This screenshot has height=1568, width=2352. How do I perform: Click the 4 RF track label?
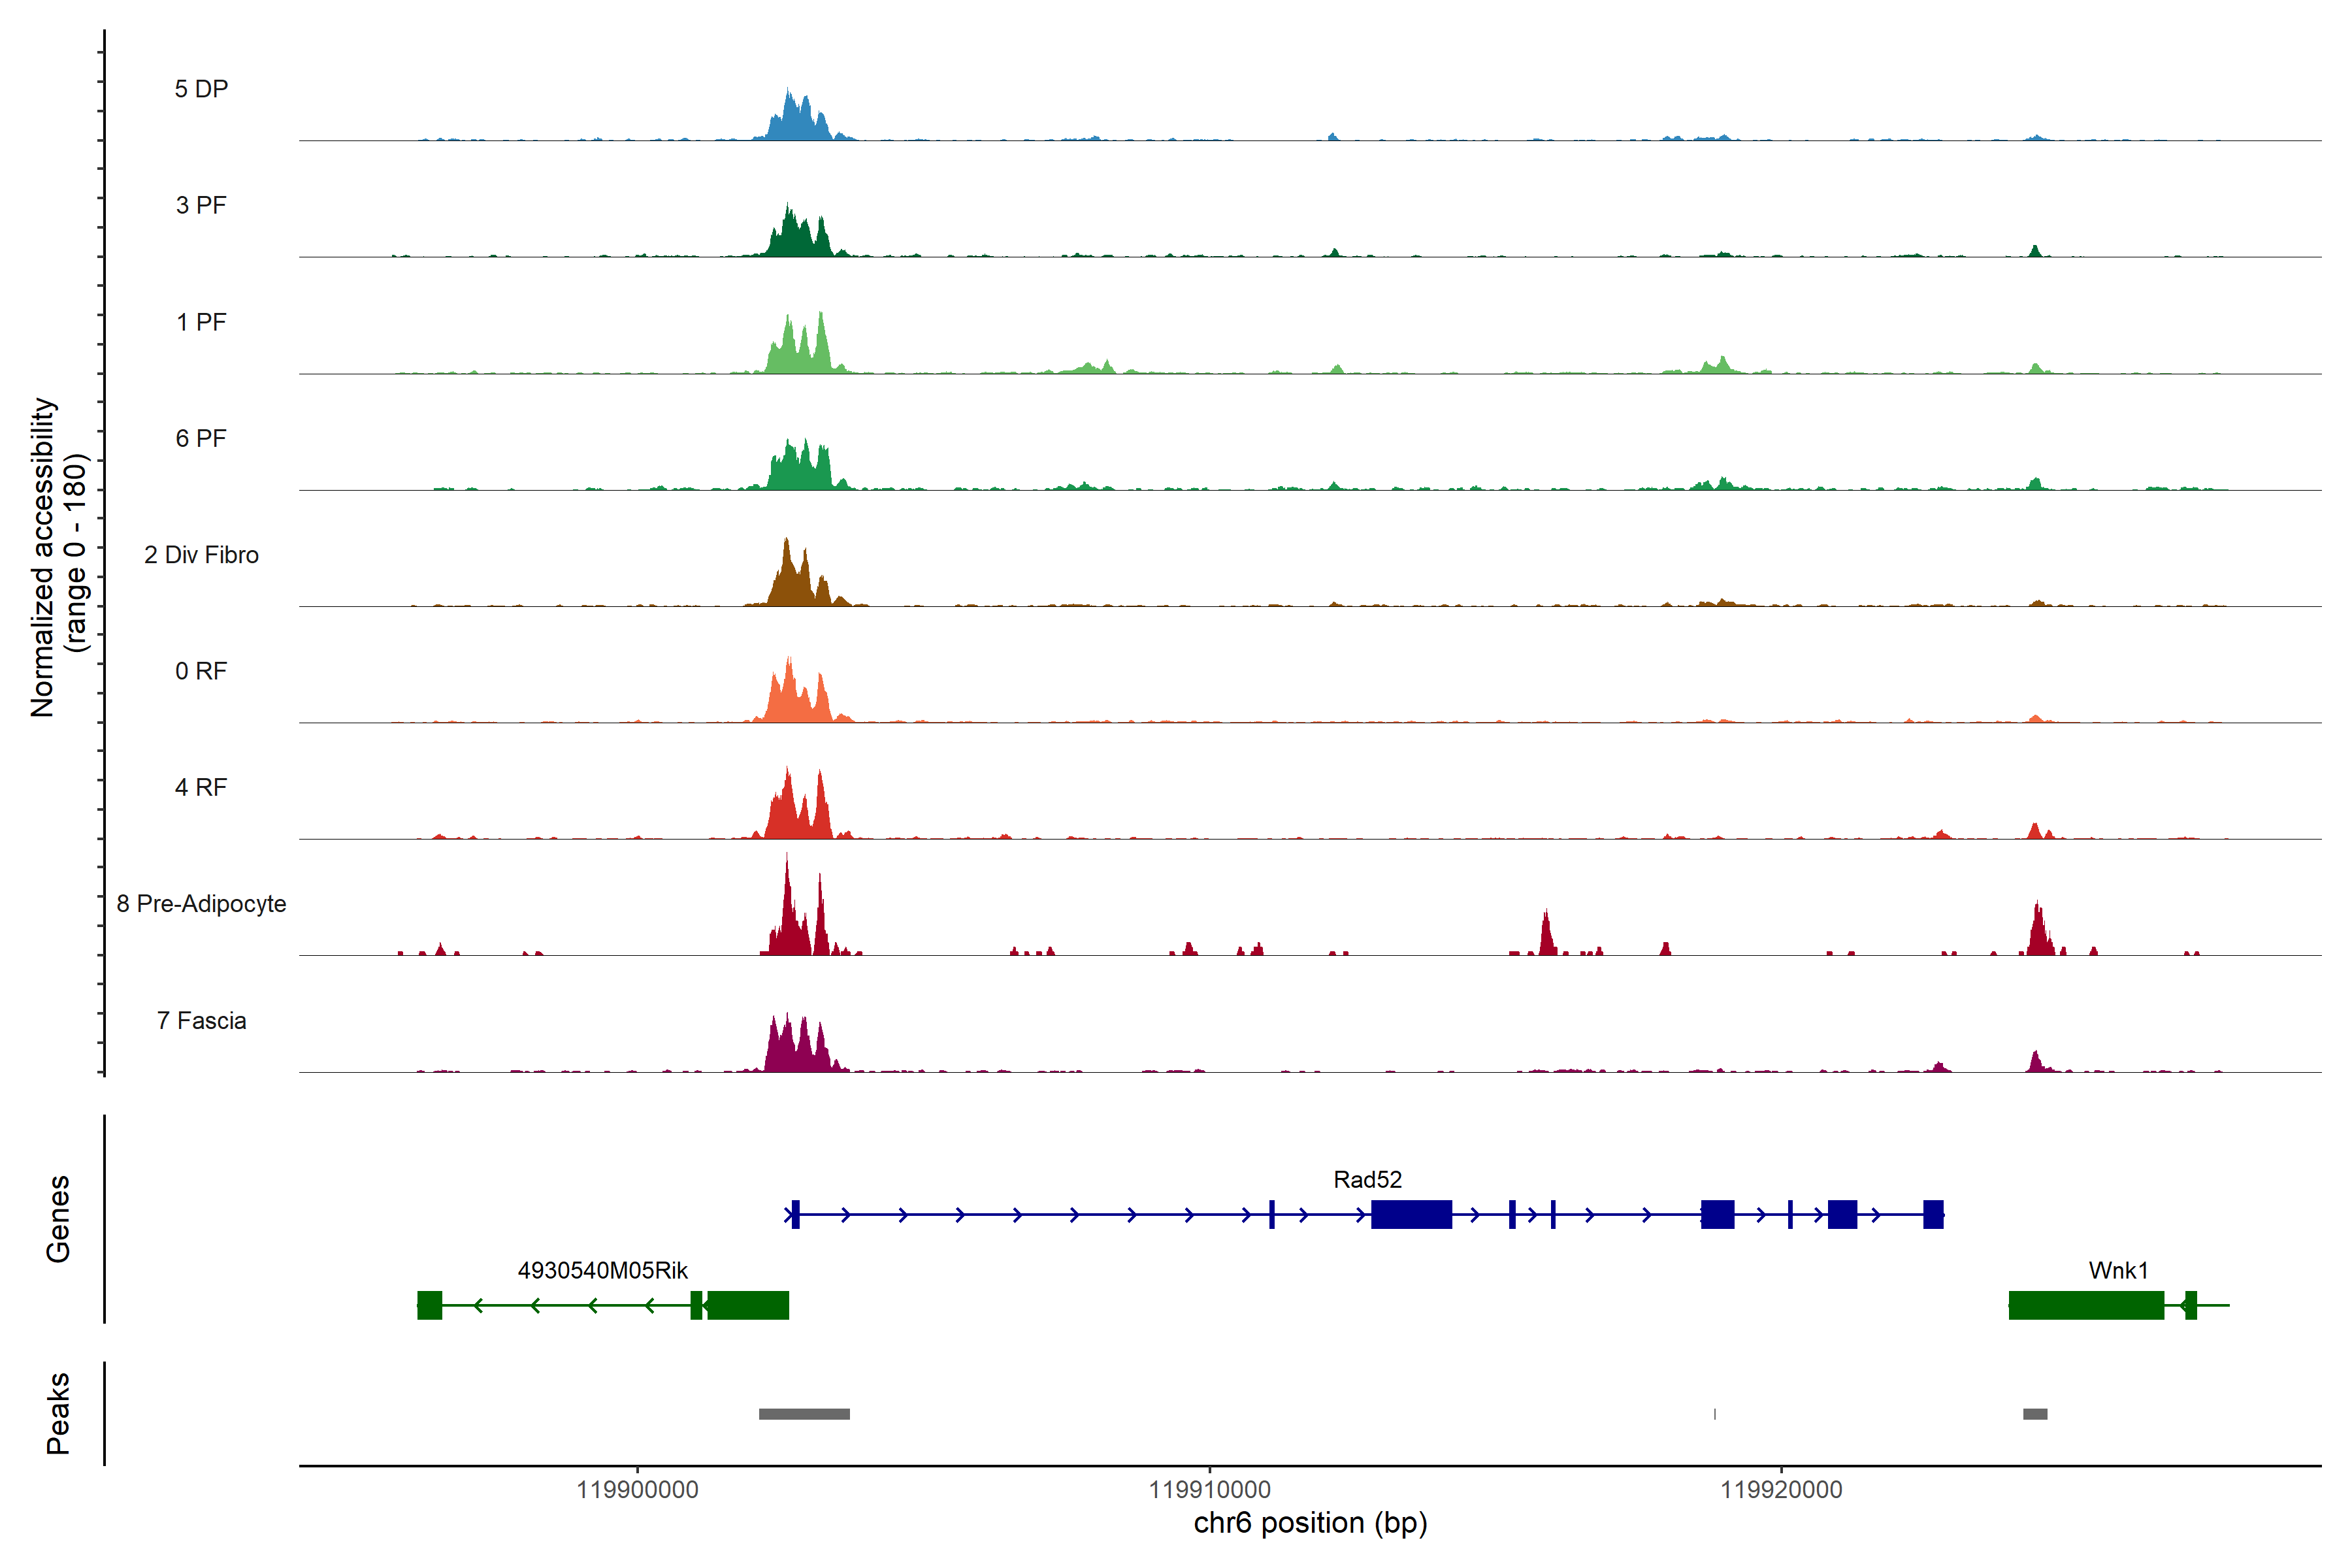201,787
